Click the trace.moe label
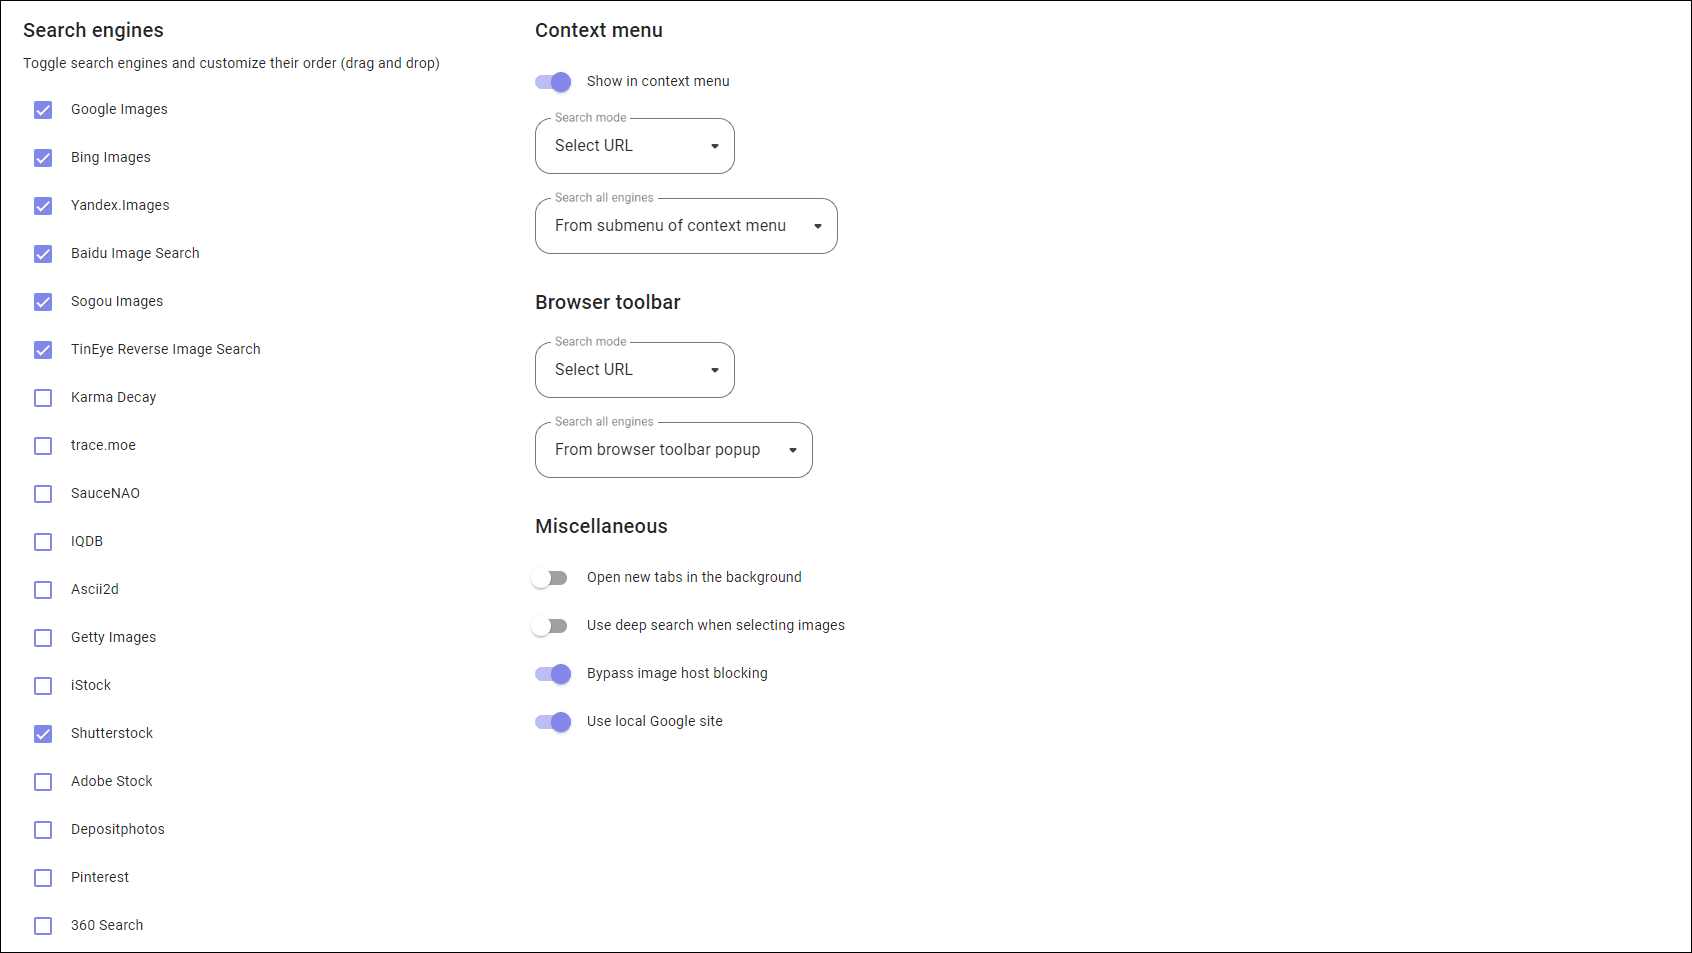This screenshot has height=953, width=1692. 103,445
